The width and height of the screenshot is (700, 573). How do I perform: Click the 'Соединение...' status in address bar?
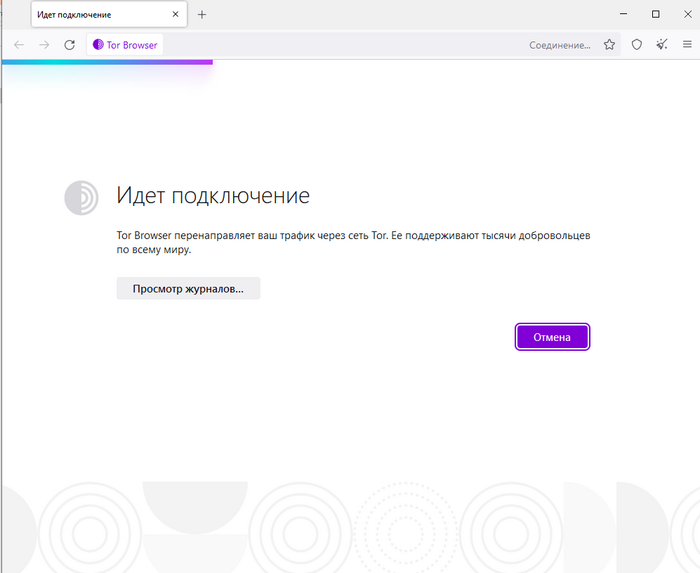(560, 45)
